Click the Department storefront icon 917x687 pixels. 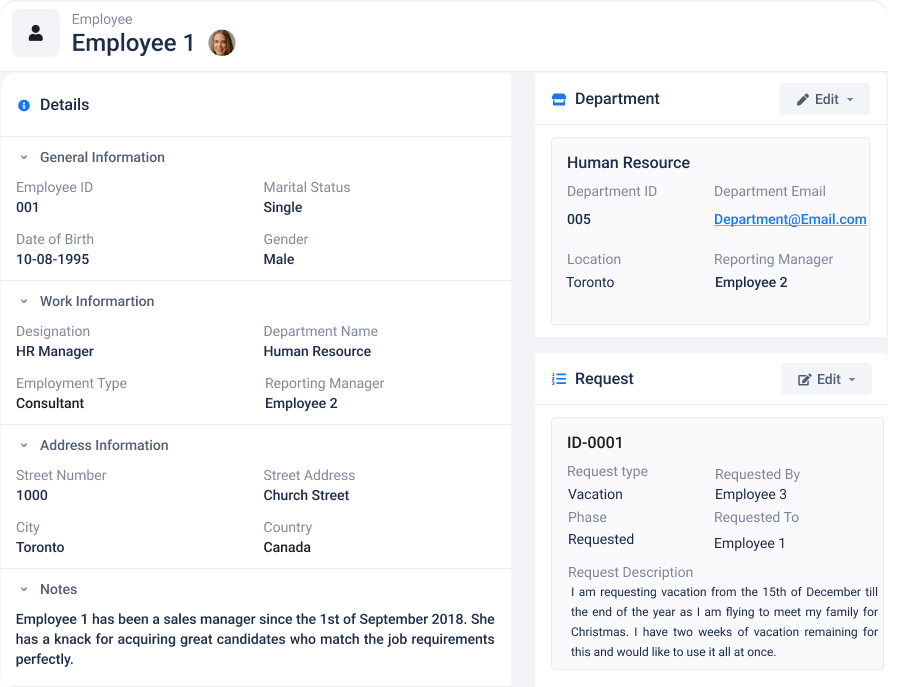coord(559,99)
